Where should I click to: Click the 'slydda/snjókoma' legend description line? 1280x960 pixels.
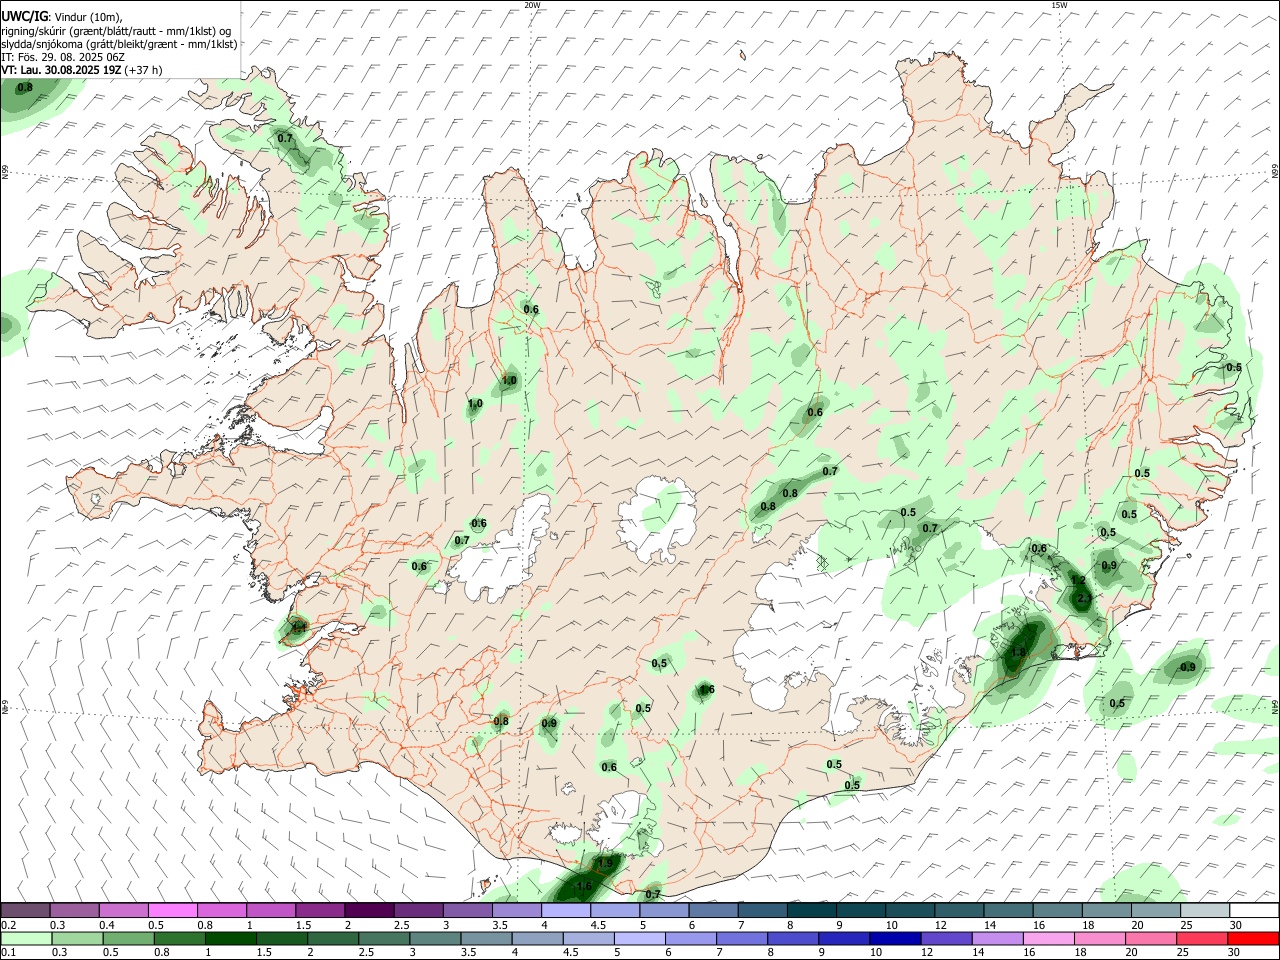[x=119, y=43]
